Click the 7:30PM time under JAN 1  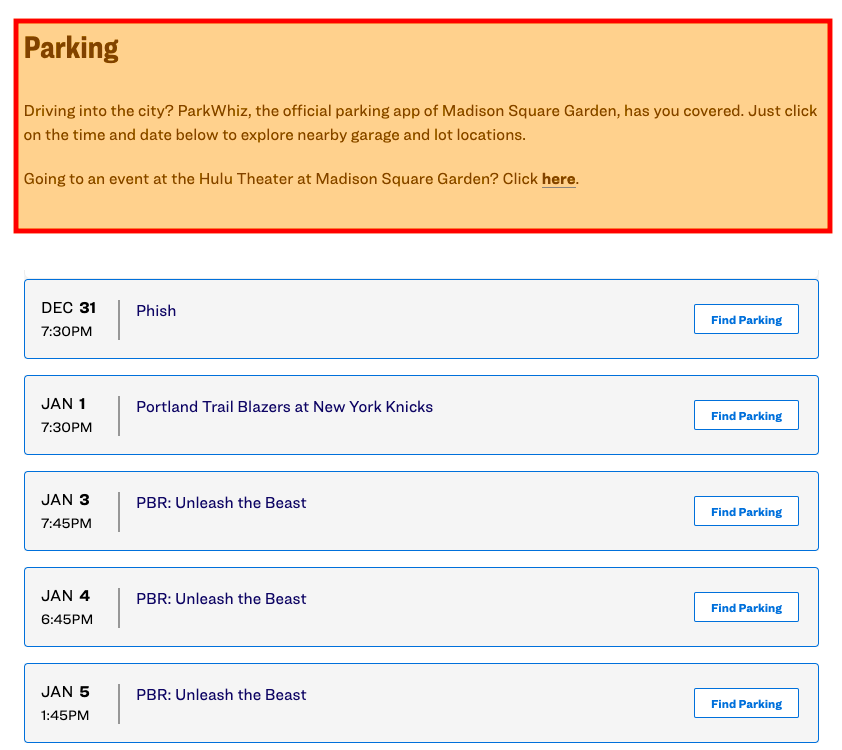click(67, 427)
